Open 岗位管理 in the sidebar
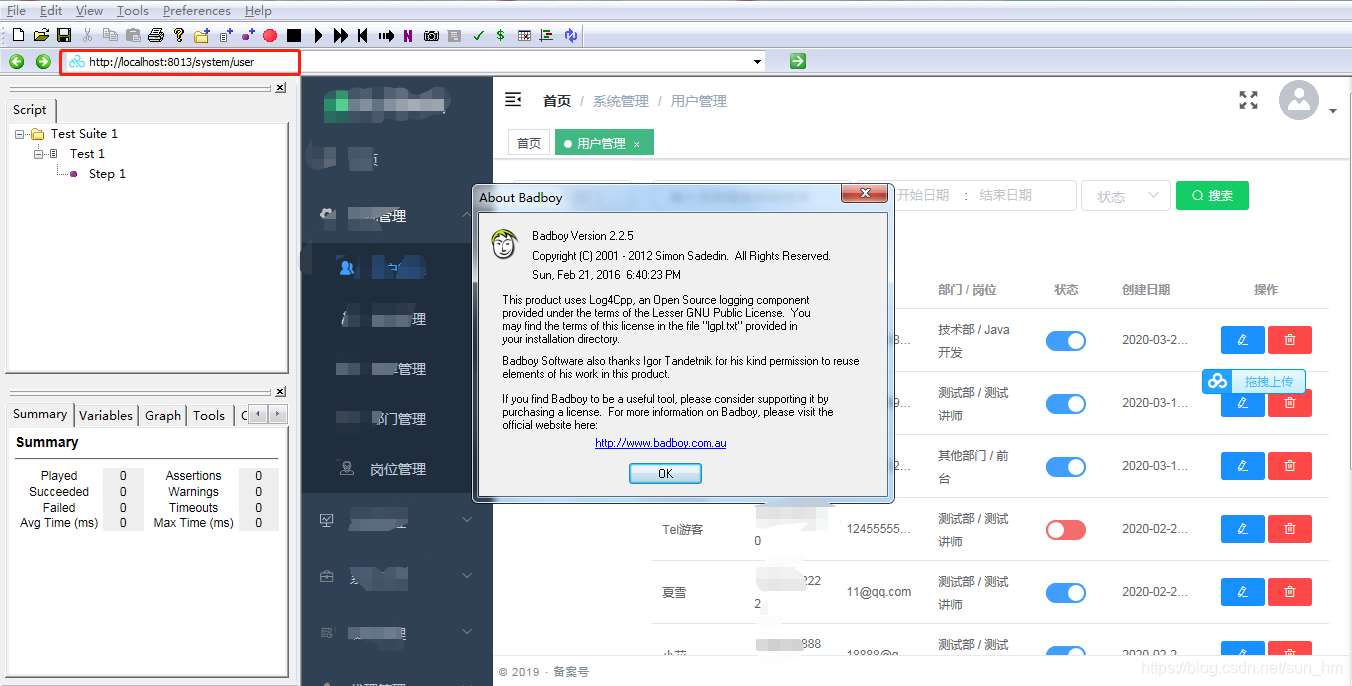Viewport: 1352px width, 686px height. click(x=397, y=469)
